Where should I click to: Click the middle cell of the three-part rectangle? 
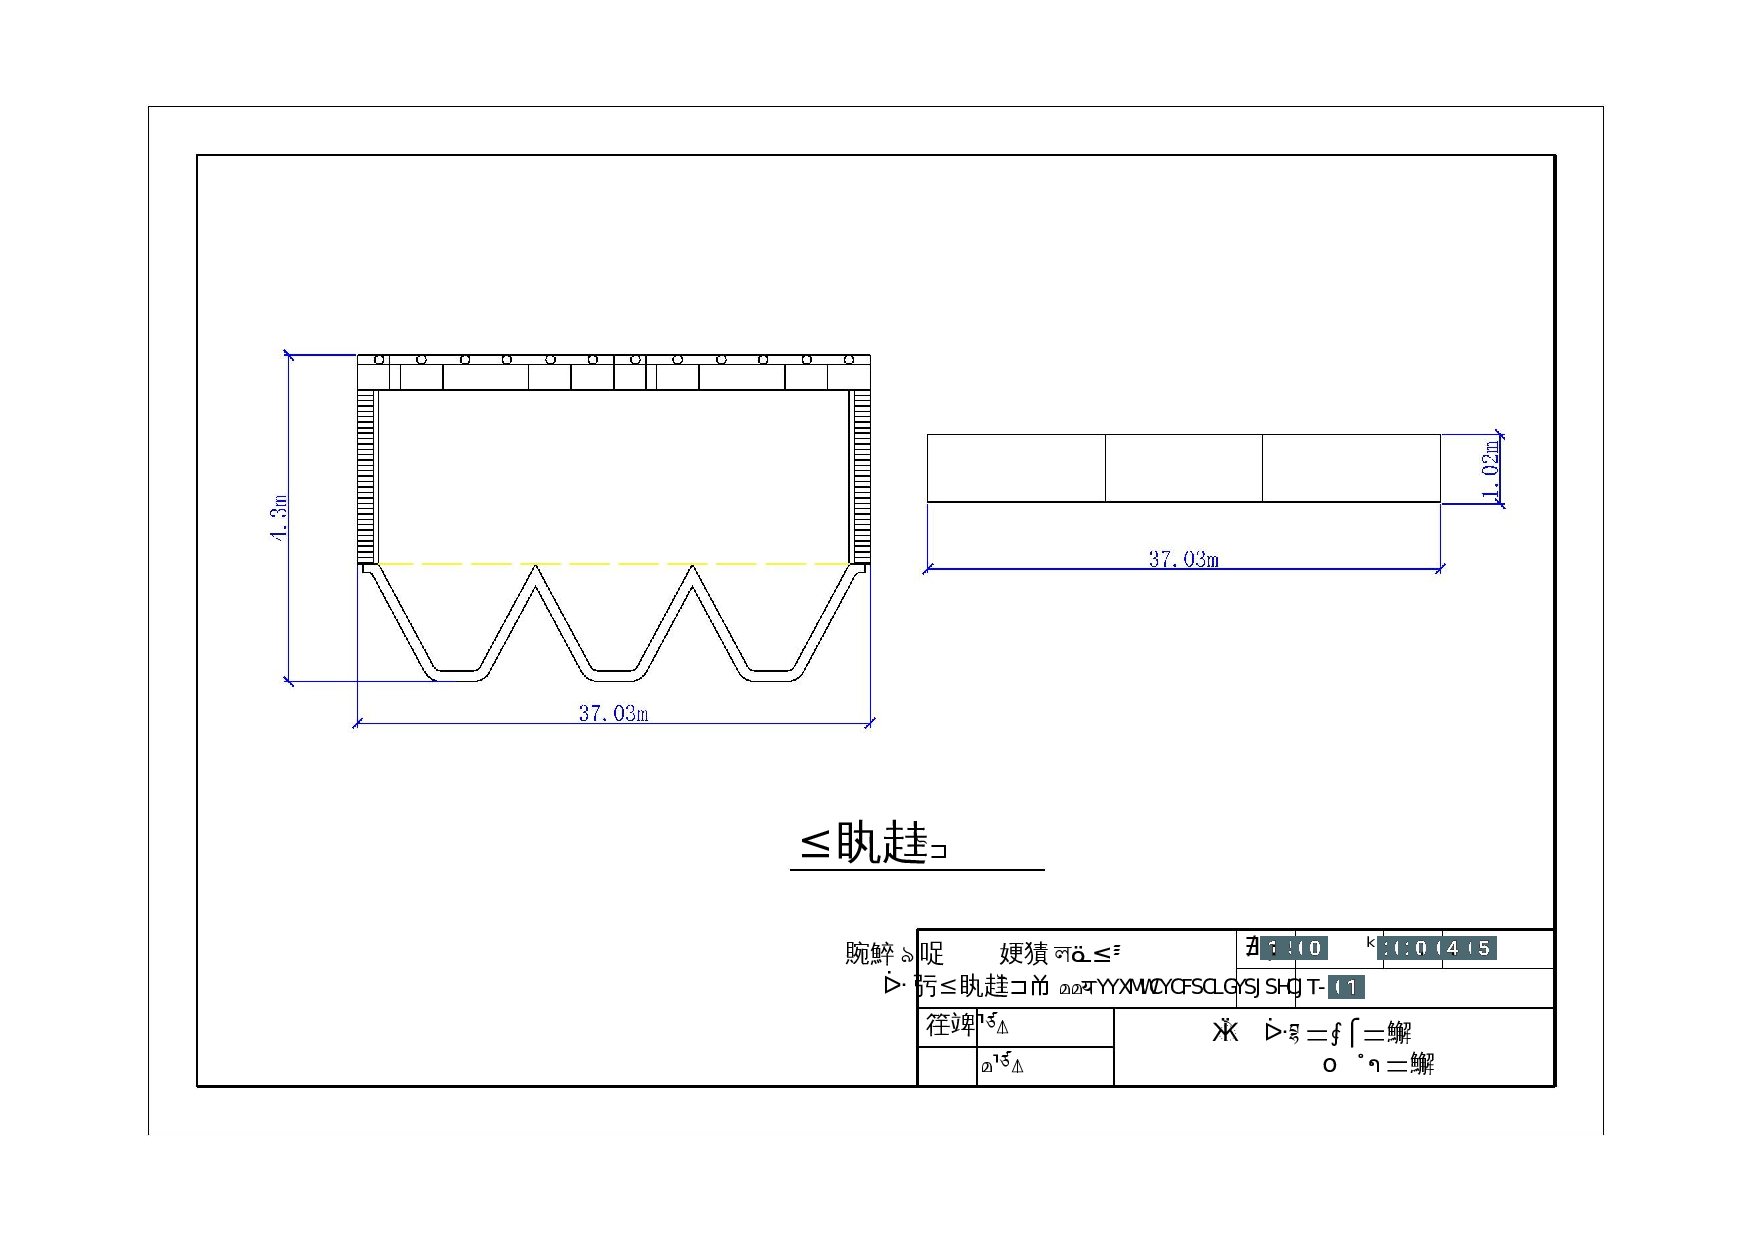click(1183, 468)
